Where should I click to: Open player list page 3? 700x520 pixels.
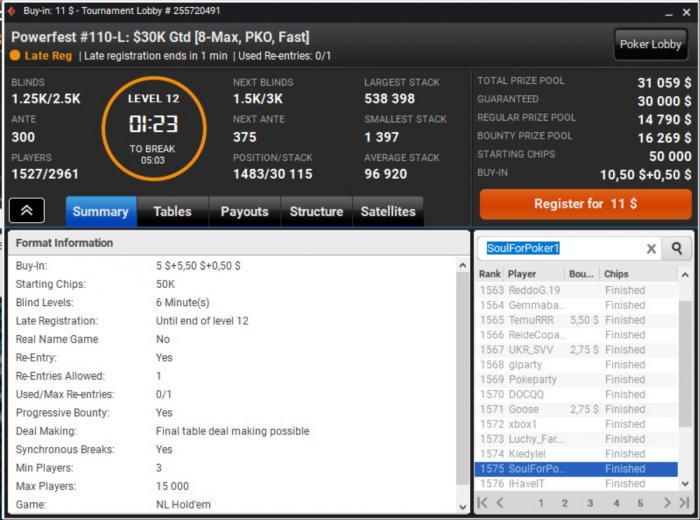point(590,503)
